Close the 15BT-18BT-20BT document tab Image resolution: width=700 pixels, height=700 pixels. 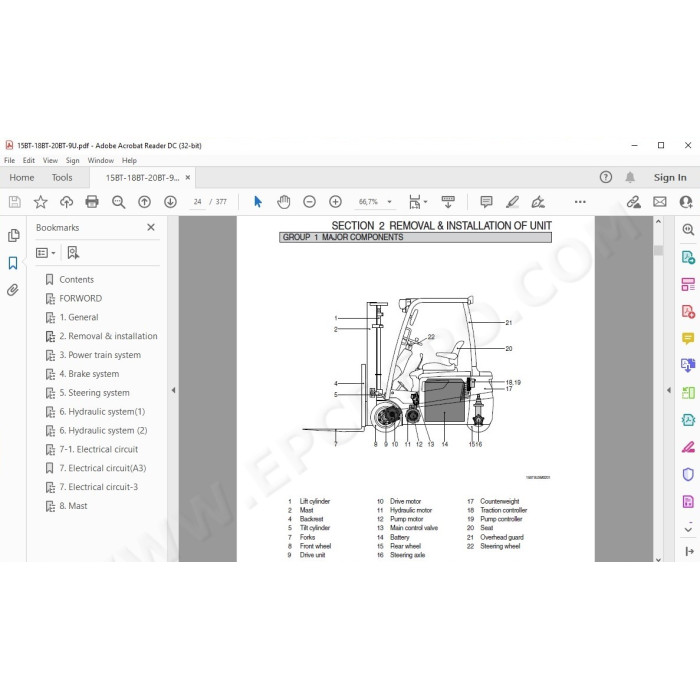pos(188,178)
